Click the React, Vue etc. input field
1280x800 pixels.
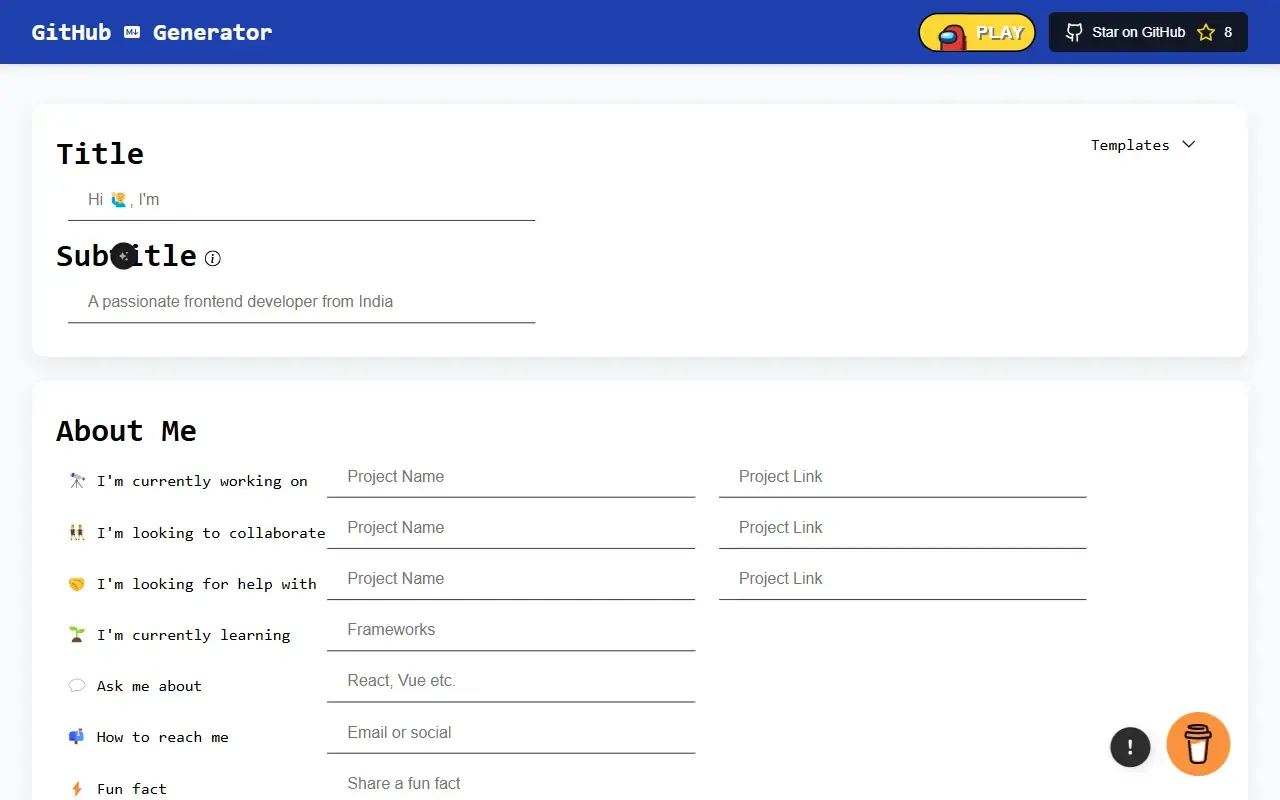click(x=511, y=681)
